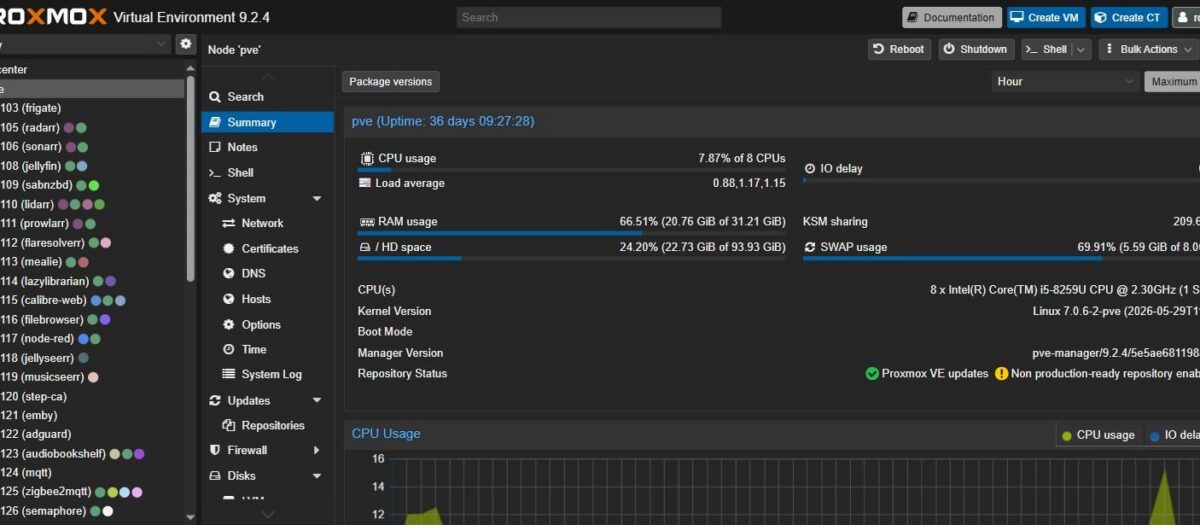The image size is (1200, 525).
Task: Click the disk icon beside Disks
Action: coord(215,476)
